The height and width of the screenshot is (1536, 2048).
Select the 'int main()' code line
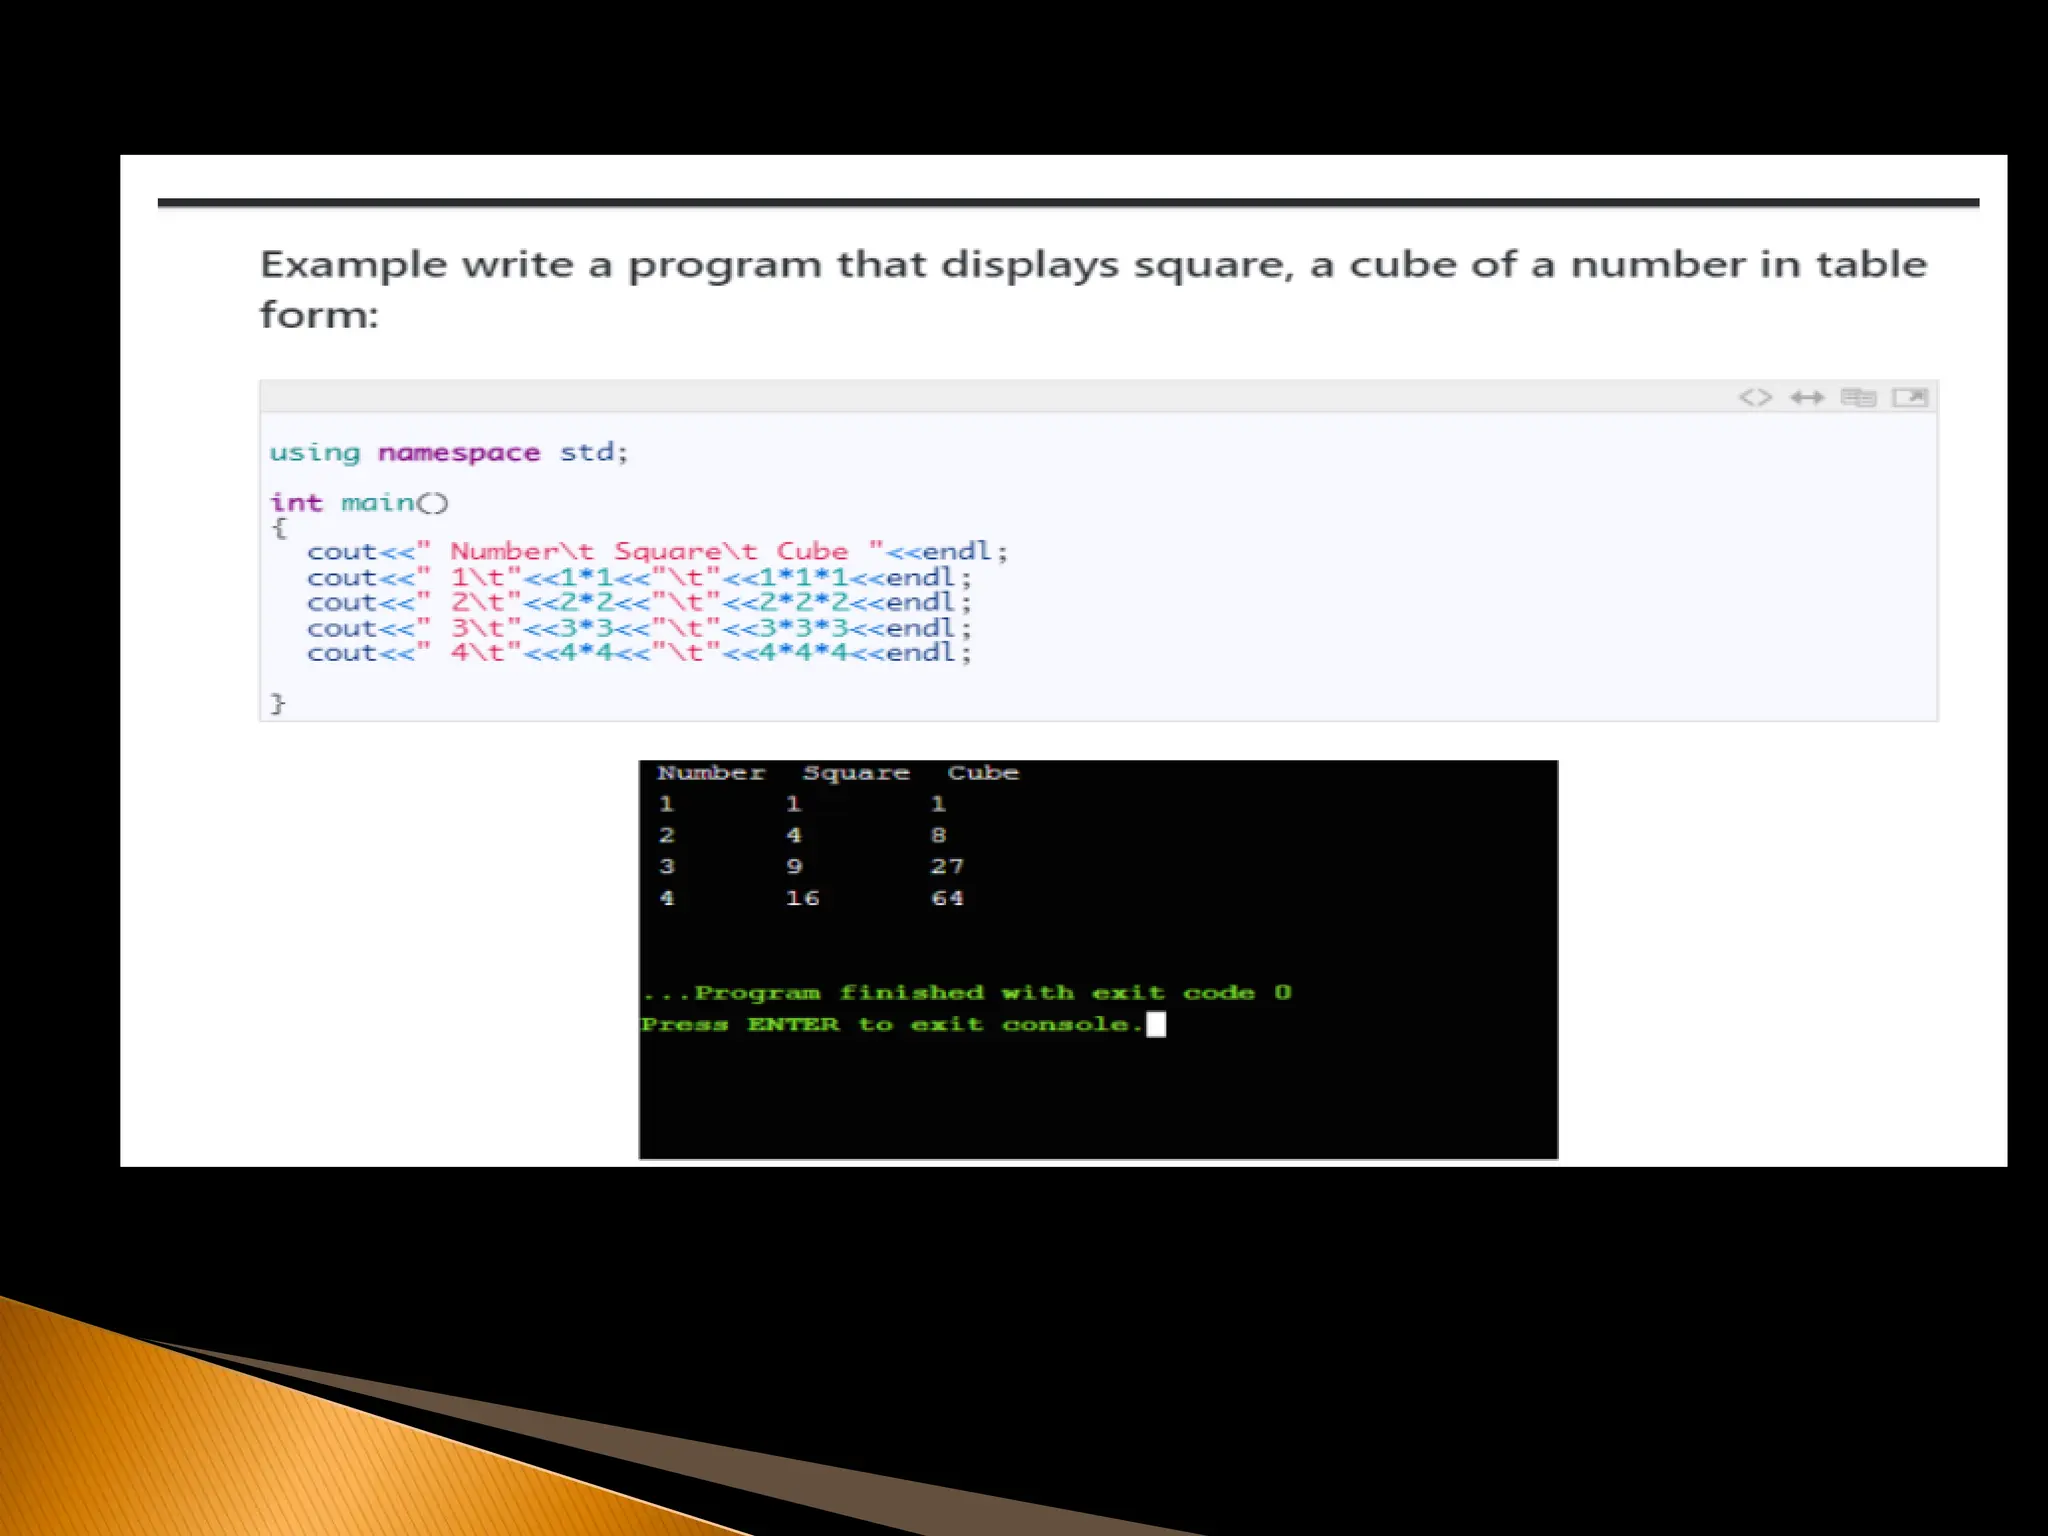pyautogui.click(x=359, y=502)
